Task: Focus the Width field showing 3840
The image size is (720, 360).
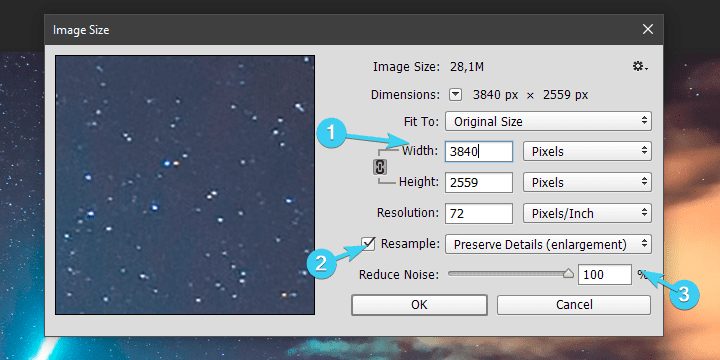Action: [x=478, y=152]
